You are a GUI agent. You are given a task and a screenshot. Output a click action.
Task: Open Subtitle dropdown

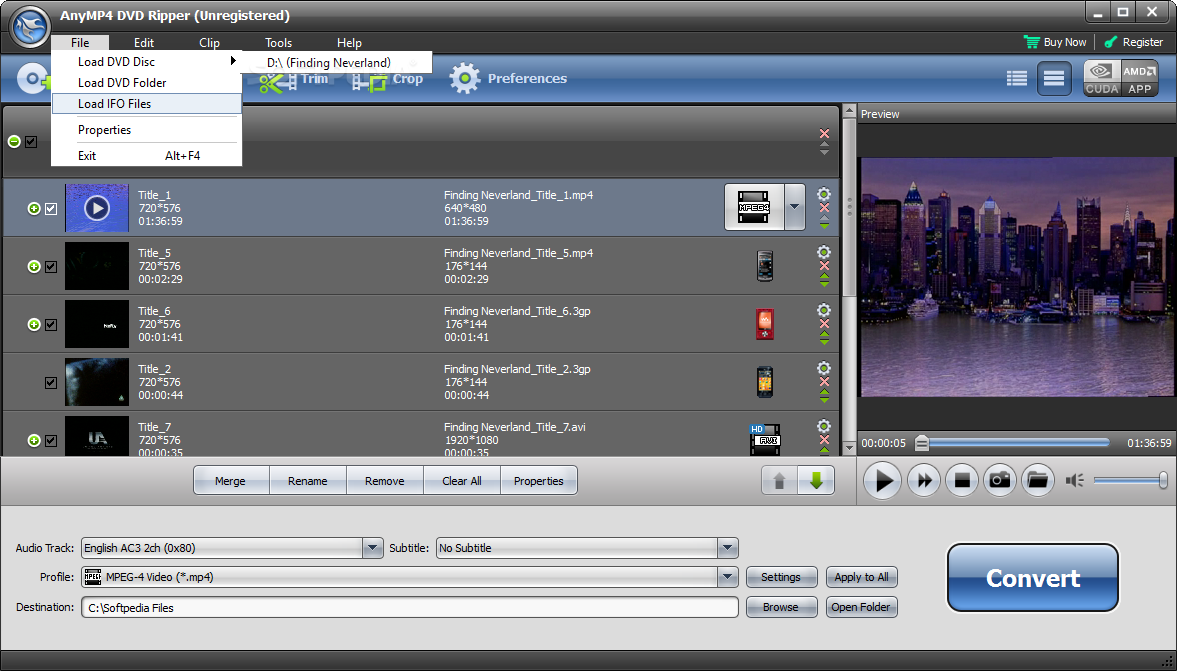[727, 548]
